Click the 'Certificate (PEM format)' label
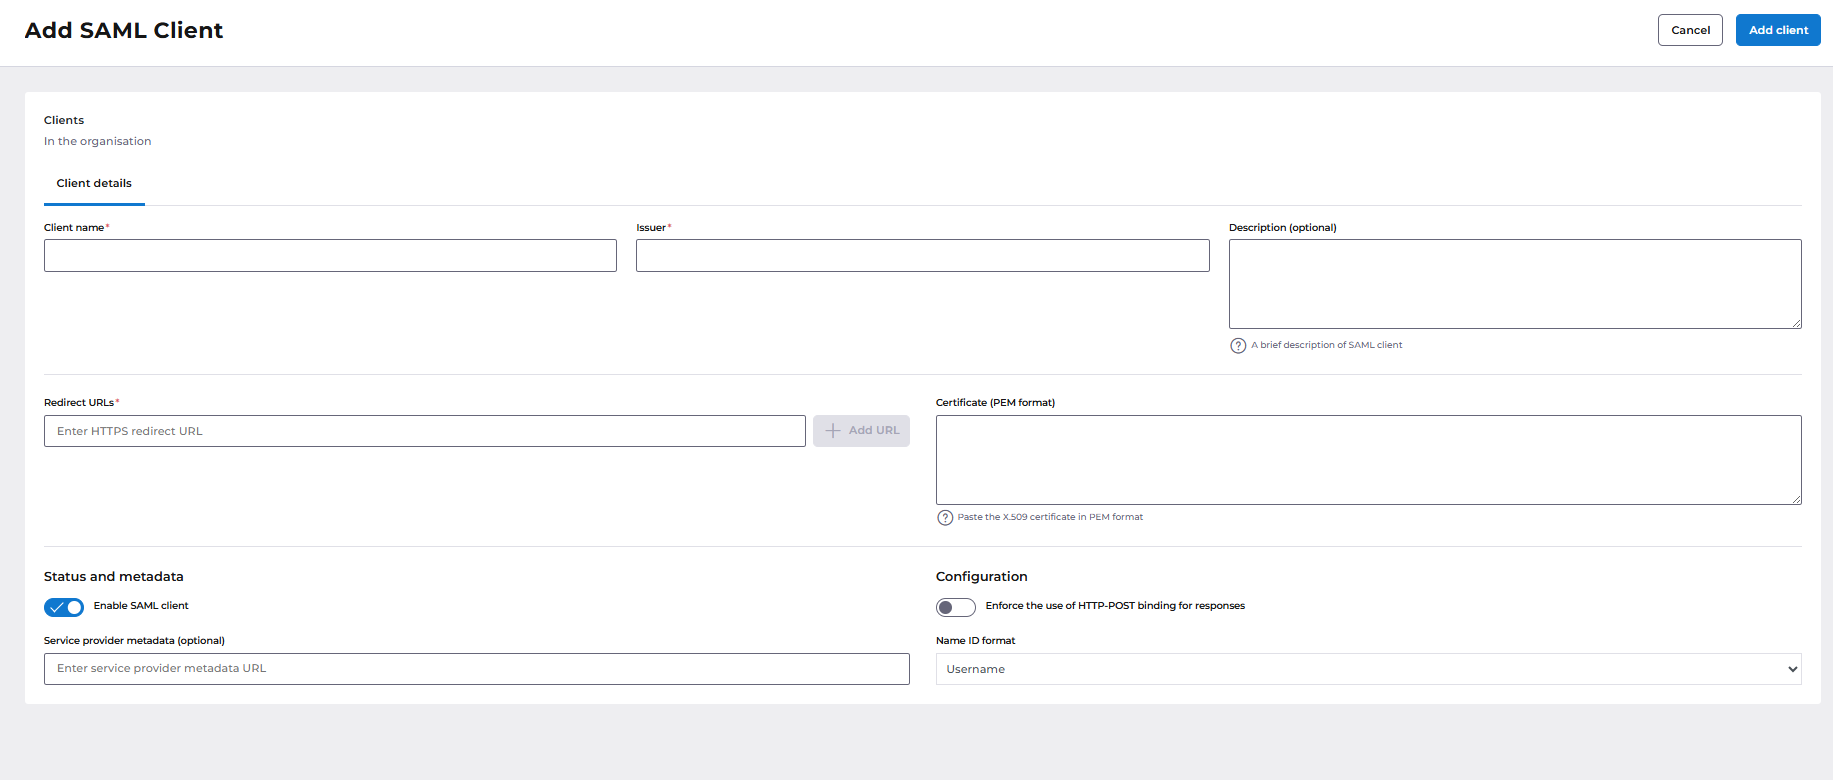1833x780 pixels. 995,403
